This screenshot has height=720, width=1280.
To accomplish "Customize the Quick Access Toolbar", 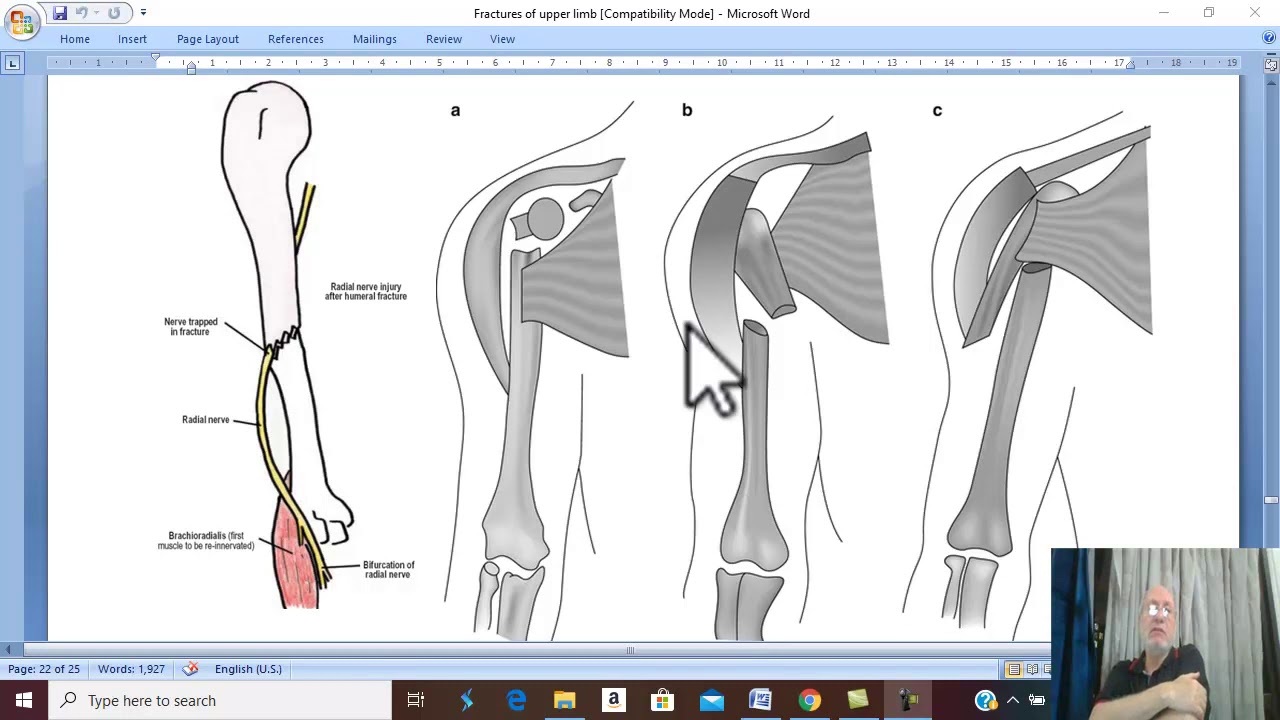I will click(x=143, y=13).
